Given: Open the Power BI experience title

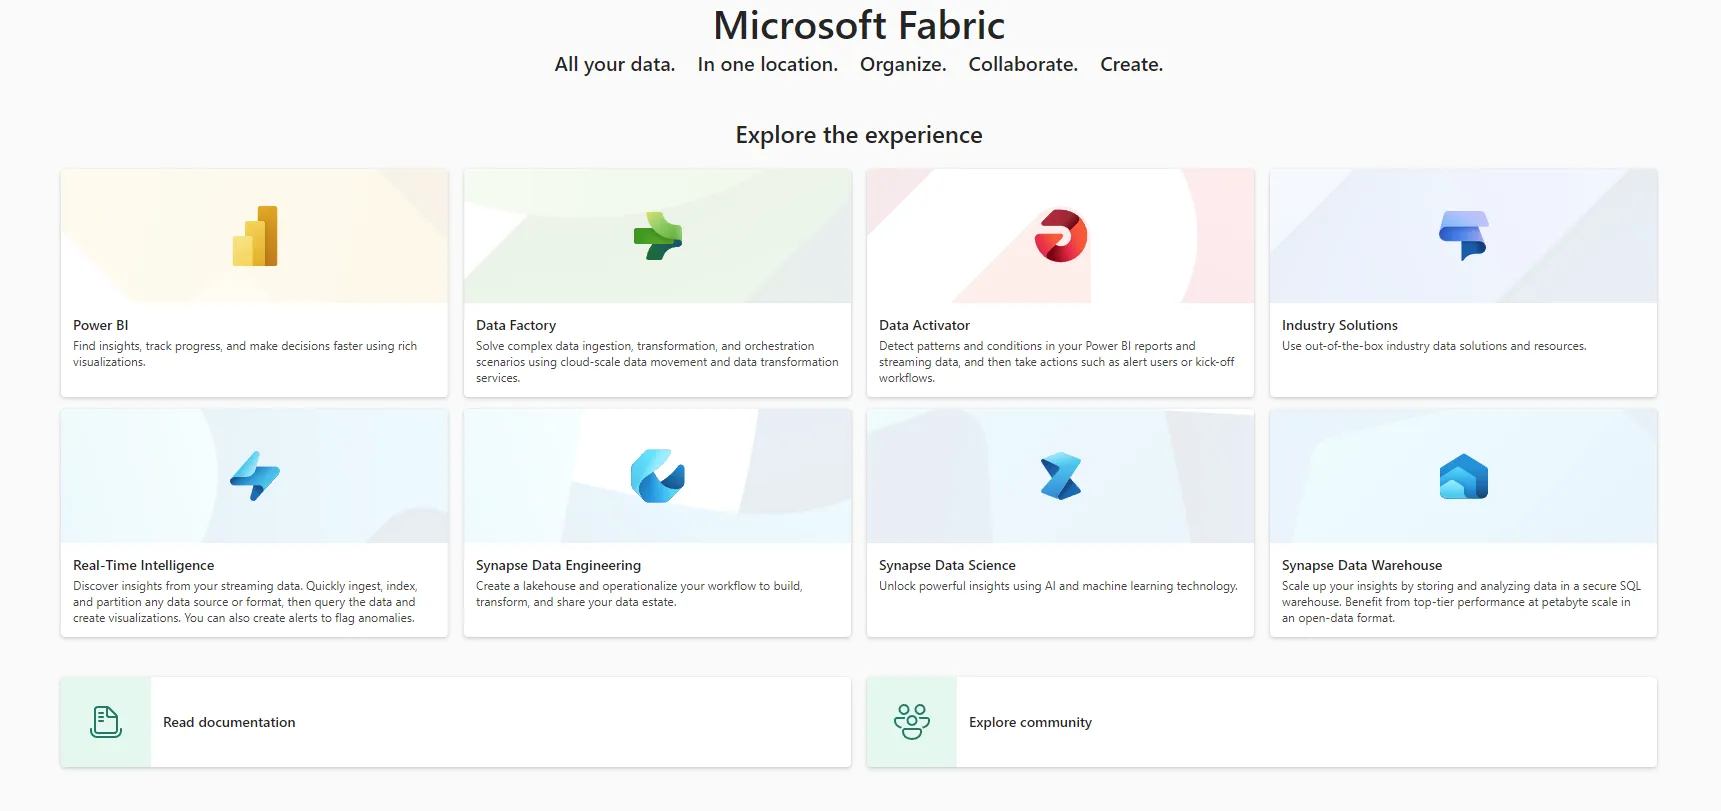Looking at the screenshot, I should click(101, 325).
